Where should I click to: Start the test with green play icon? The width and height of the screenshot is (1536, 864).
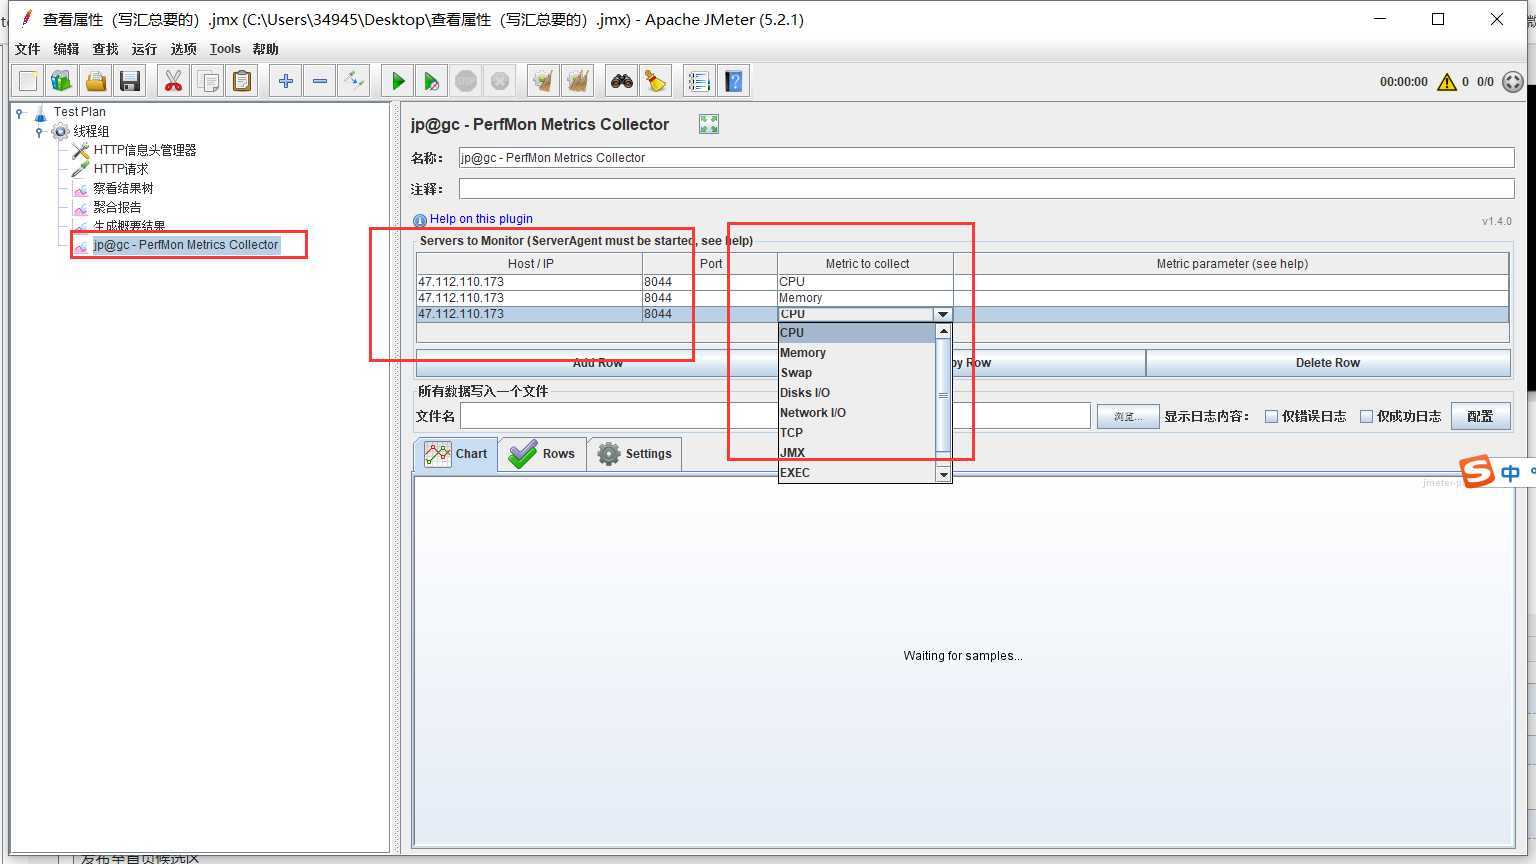[x=398, y=81]
